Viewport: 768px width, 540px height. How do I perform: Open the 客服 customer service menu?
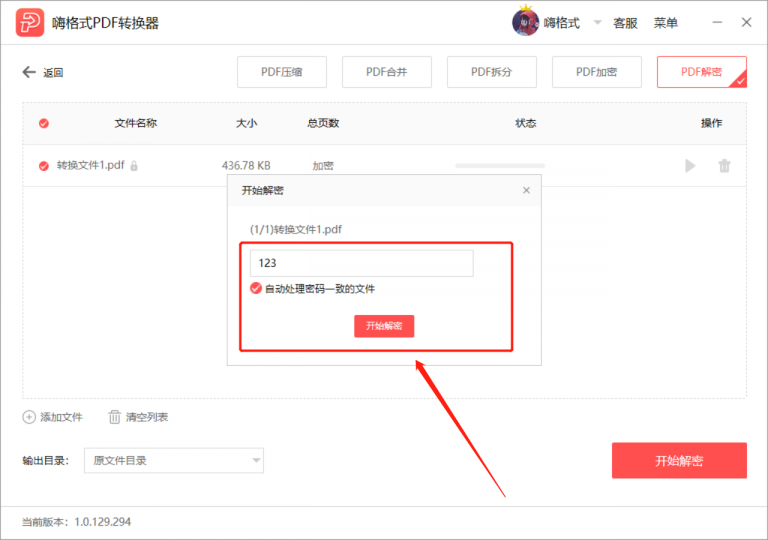[x=625, y=23]
